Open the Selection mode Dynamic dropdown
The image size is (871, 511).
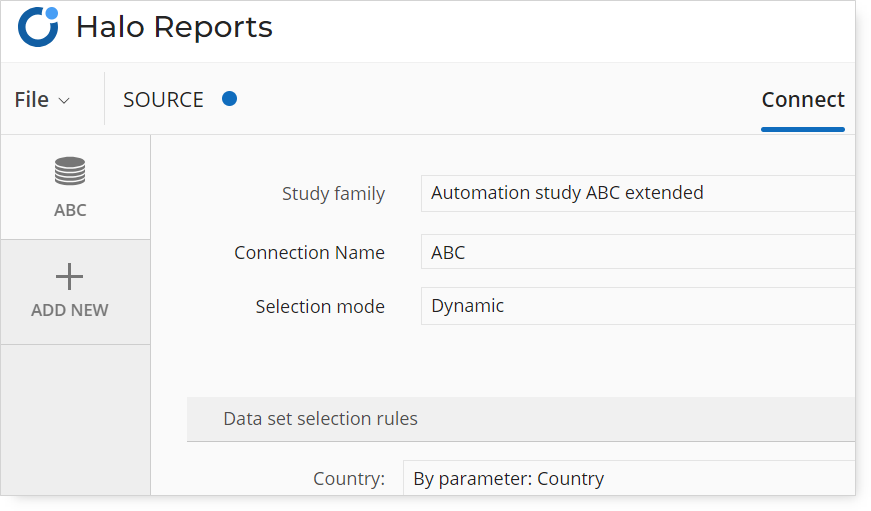638,305
